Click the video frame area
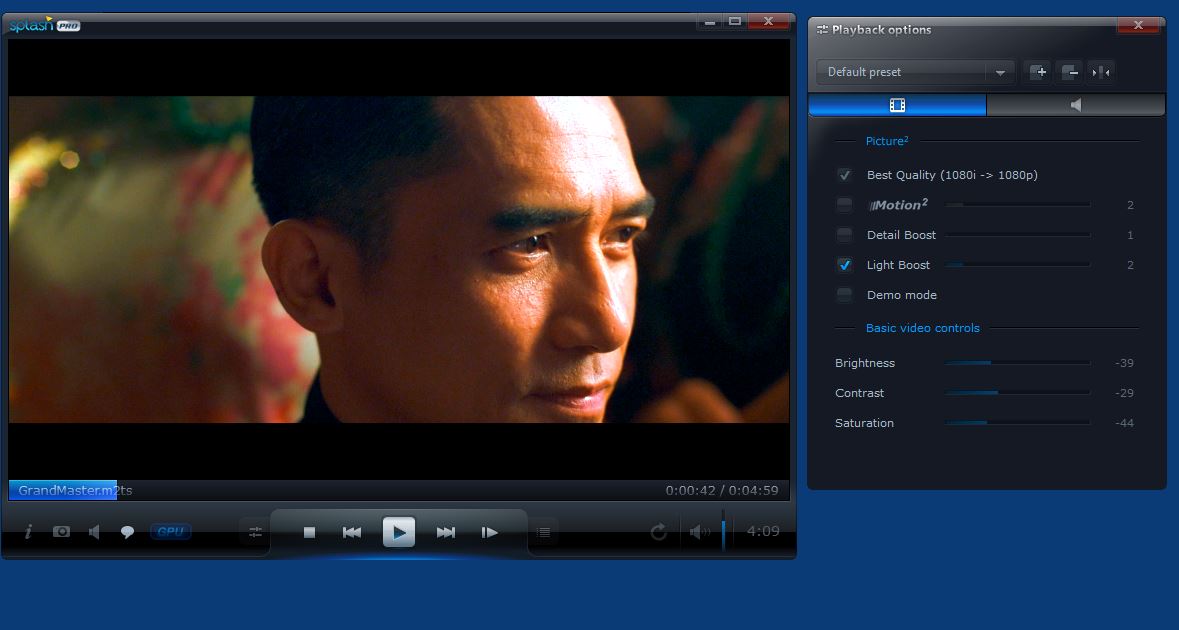1179x630 pixels. 399,259
